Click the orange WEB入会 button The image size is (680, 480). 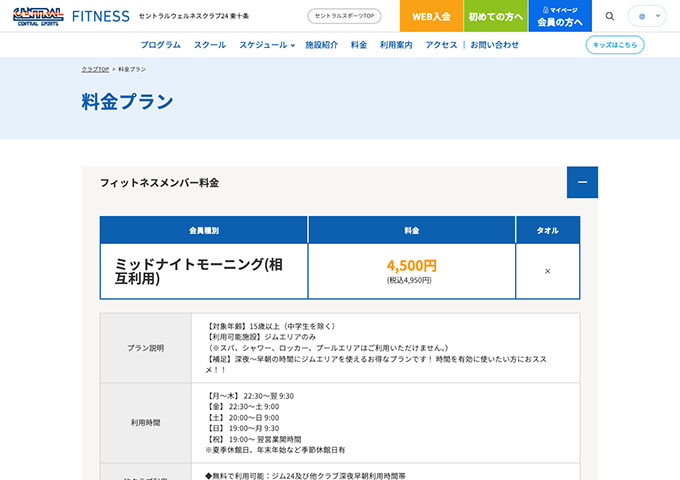pos(431,16)
